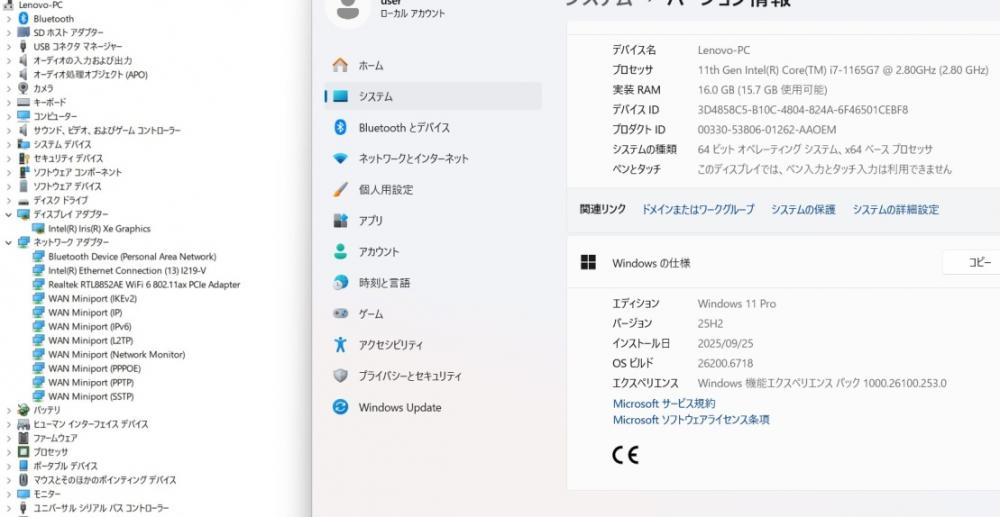Image resolution: width=1000 pixels, height=517 pixels.
Task: Click the カメラ camera device icon
Action: click(x=24, y=88)
